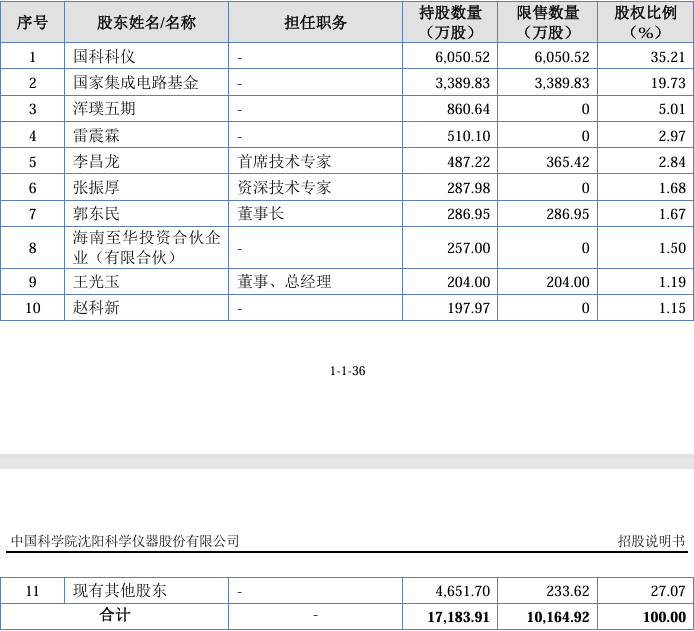The height and width of the screenshot is (631, 694).
Task: Click position 董事、总经理
Action: (x=284, y=281)
